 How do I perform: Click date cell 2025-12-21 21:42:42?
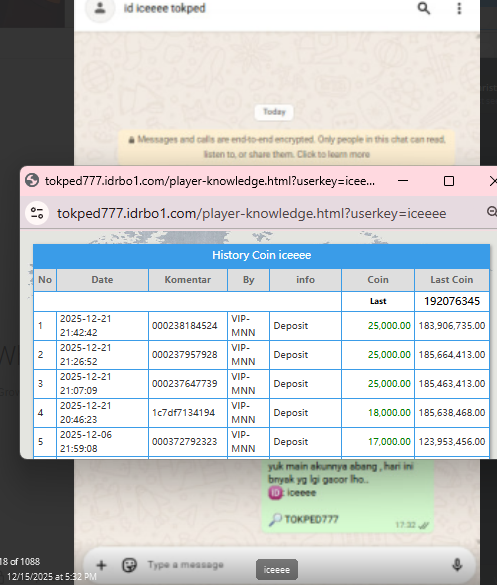102,326
